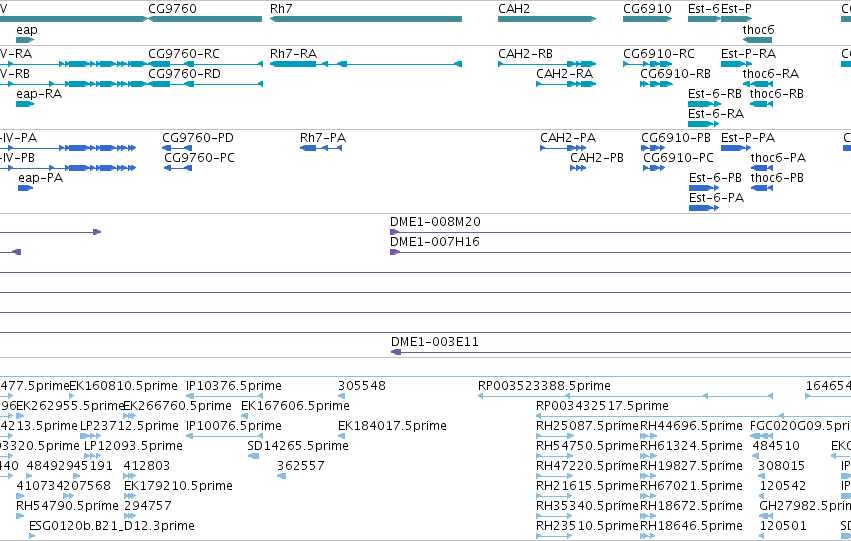
Task: Select BAC clone DME1-007H16
Action: 620,252
